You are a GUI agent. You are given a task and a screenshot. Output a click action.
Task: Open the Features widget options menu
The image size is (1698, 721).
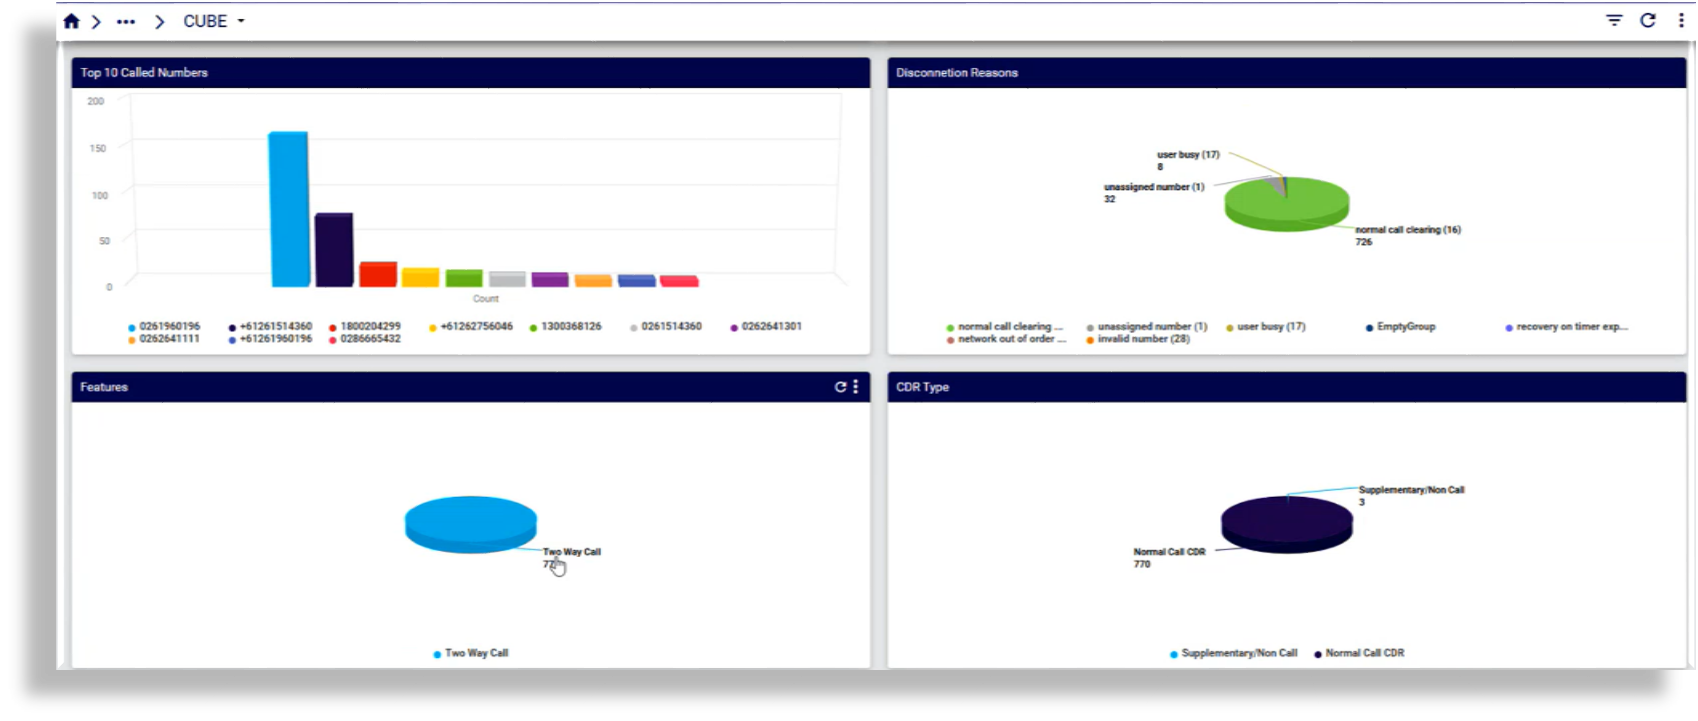(855, 387)
